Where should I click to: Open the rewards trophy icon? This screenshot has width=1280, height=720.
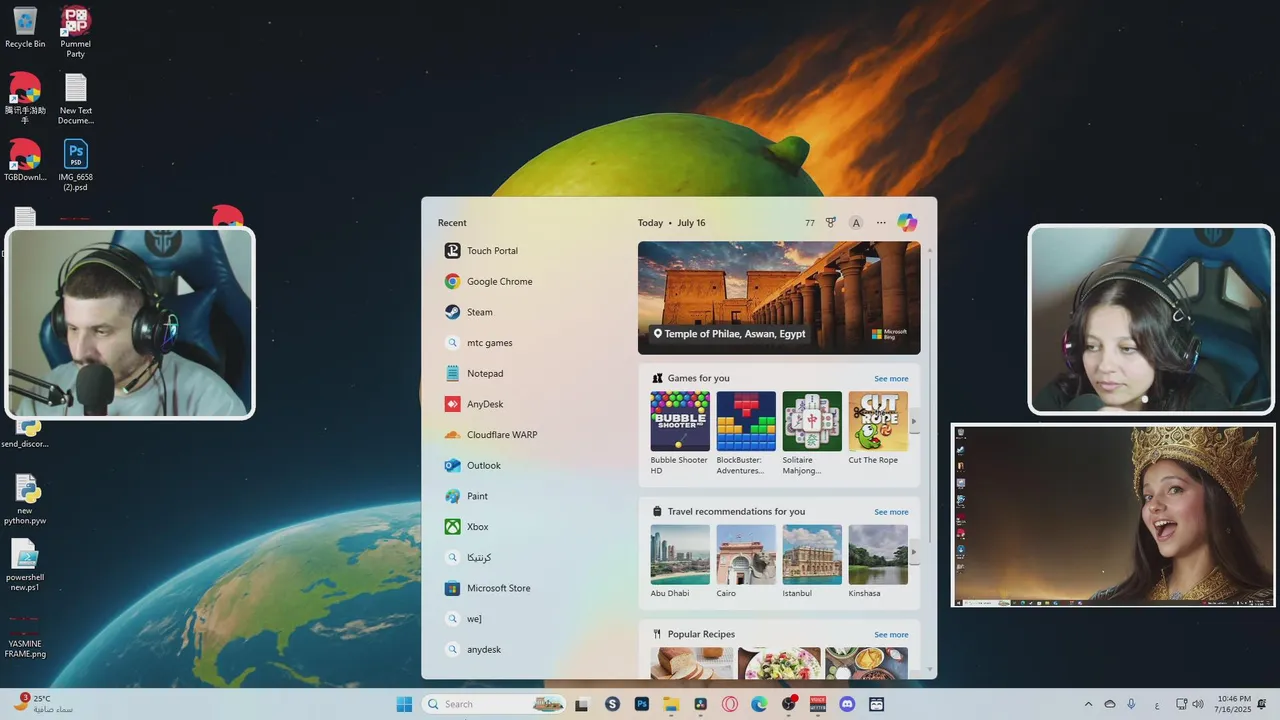tap(831, 223)
